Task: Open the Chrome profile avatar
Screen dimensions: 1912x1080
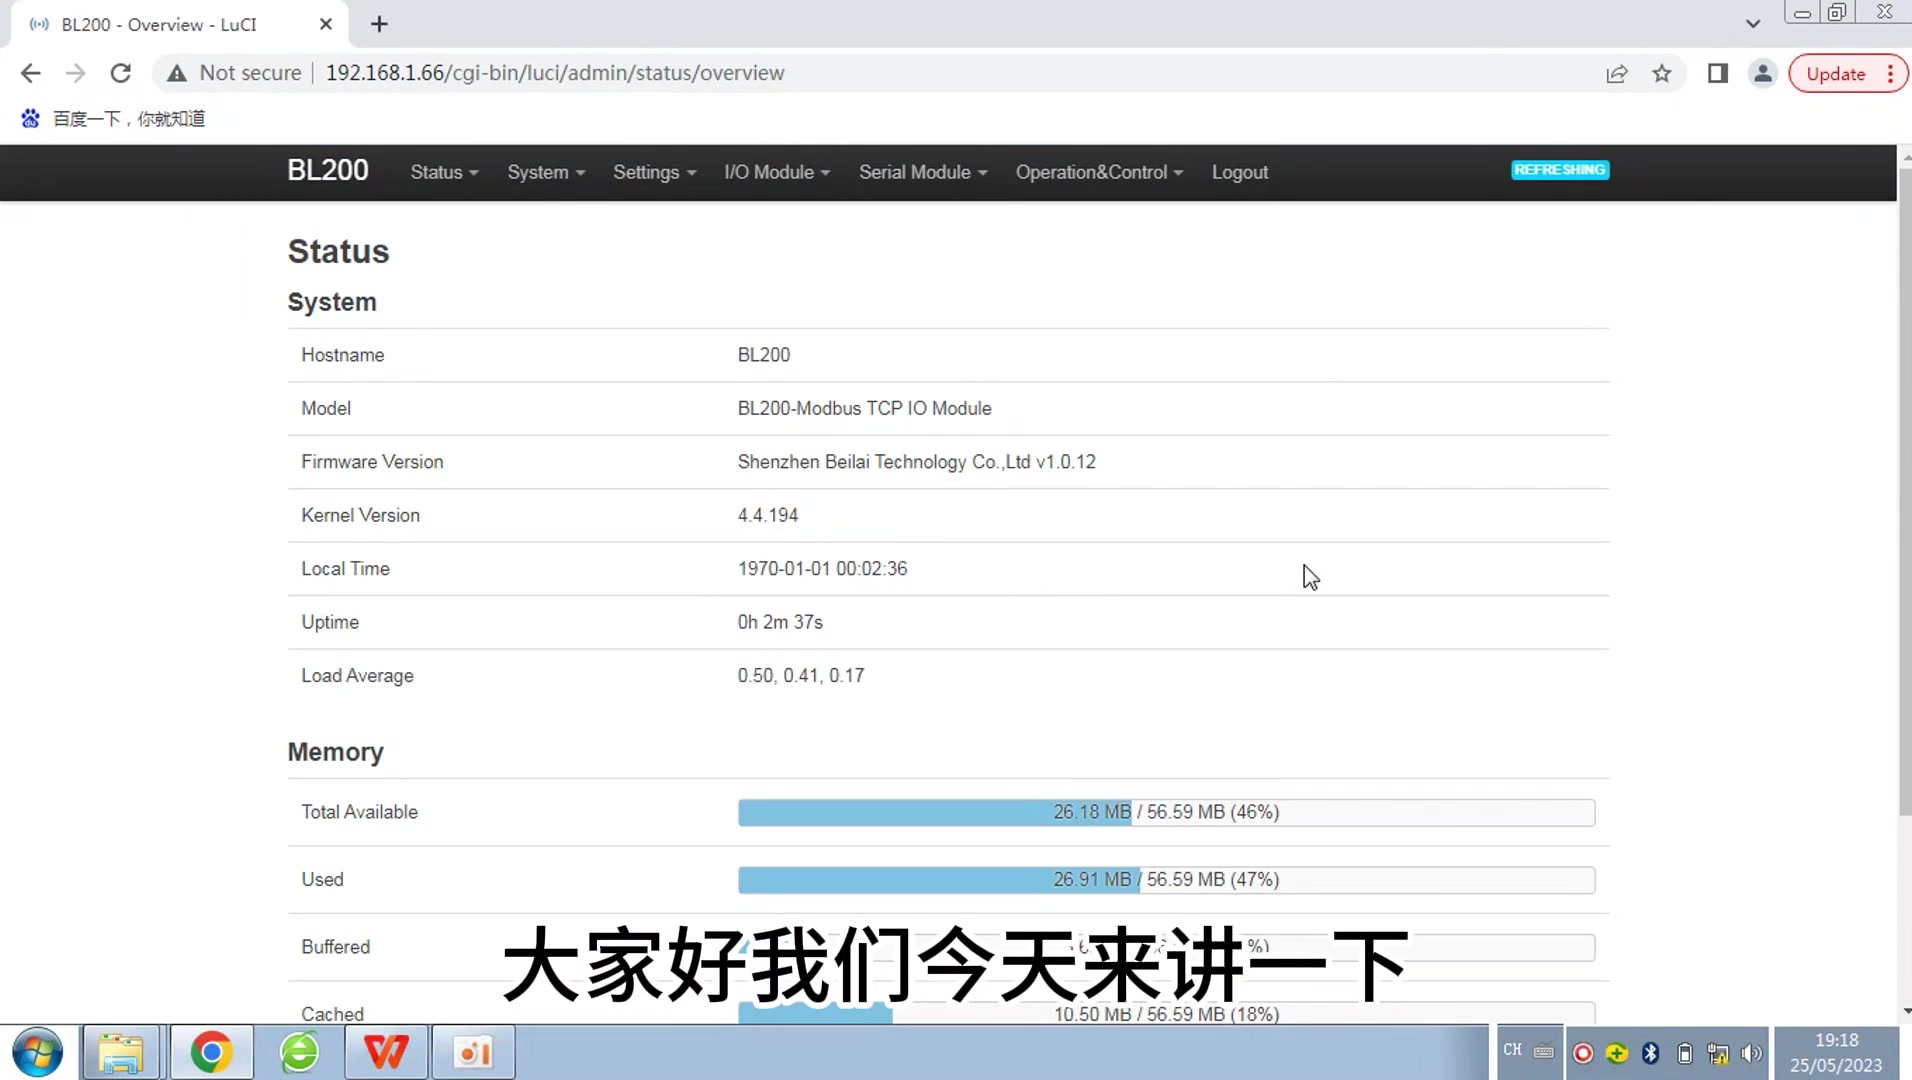Action: tap(1762, 73)
